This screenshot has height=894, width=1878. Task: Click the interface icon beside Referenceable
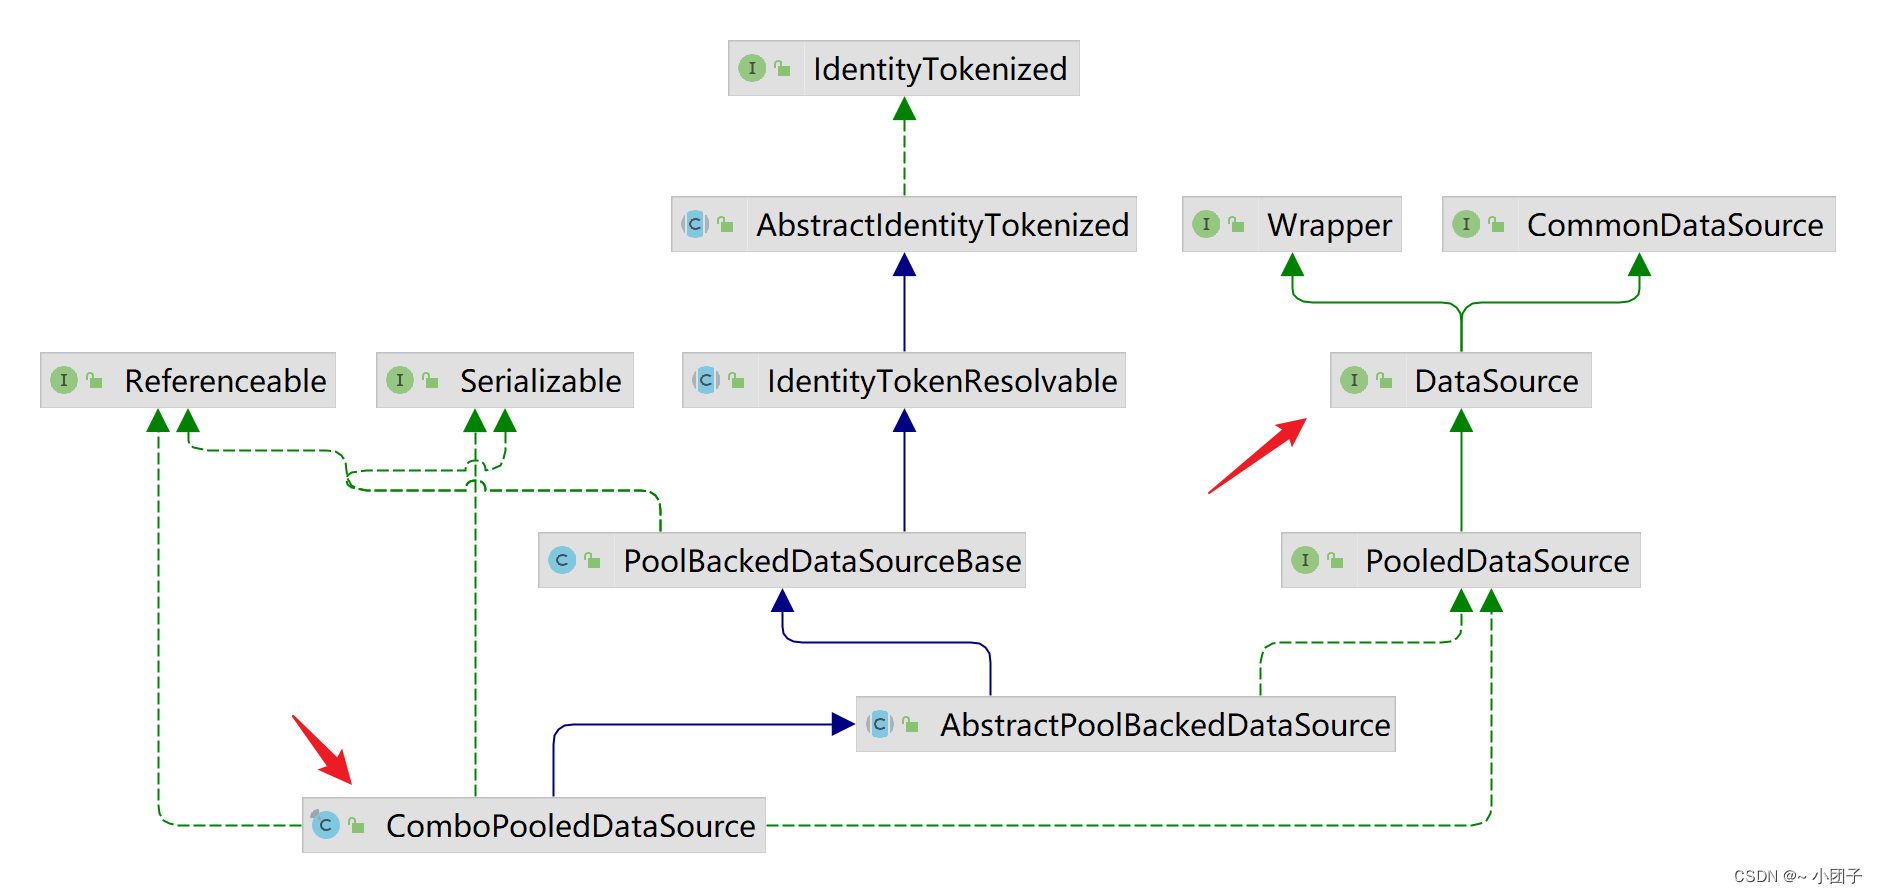click(x=64, y=380)
